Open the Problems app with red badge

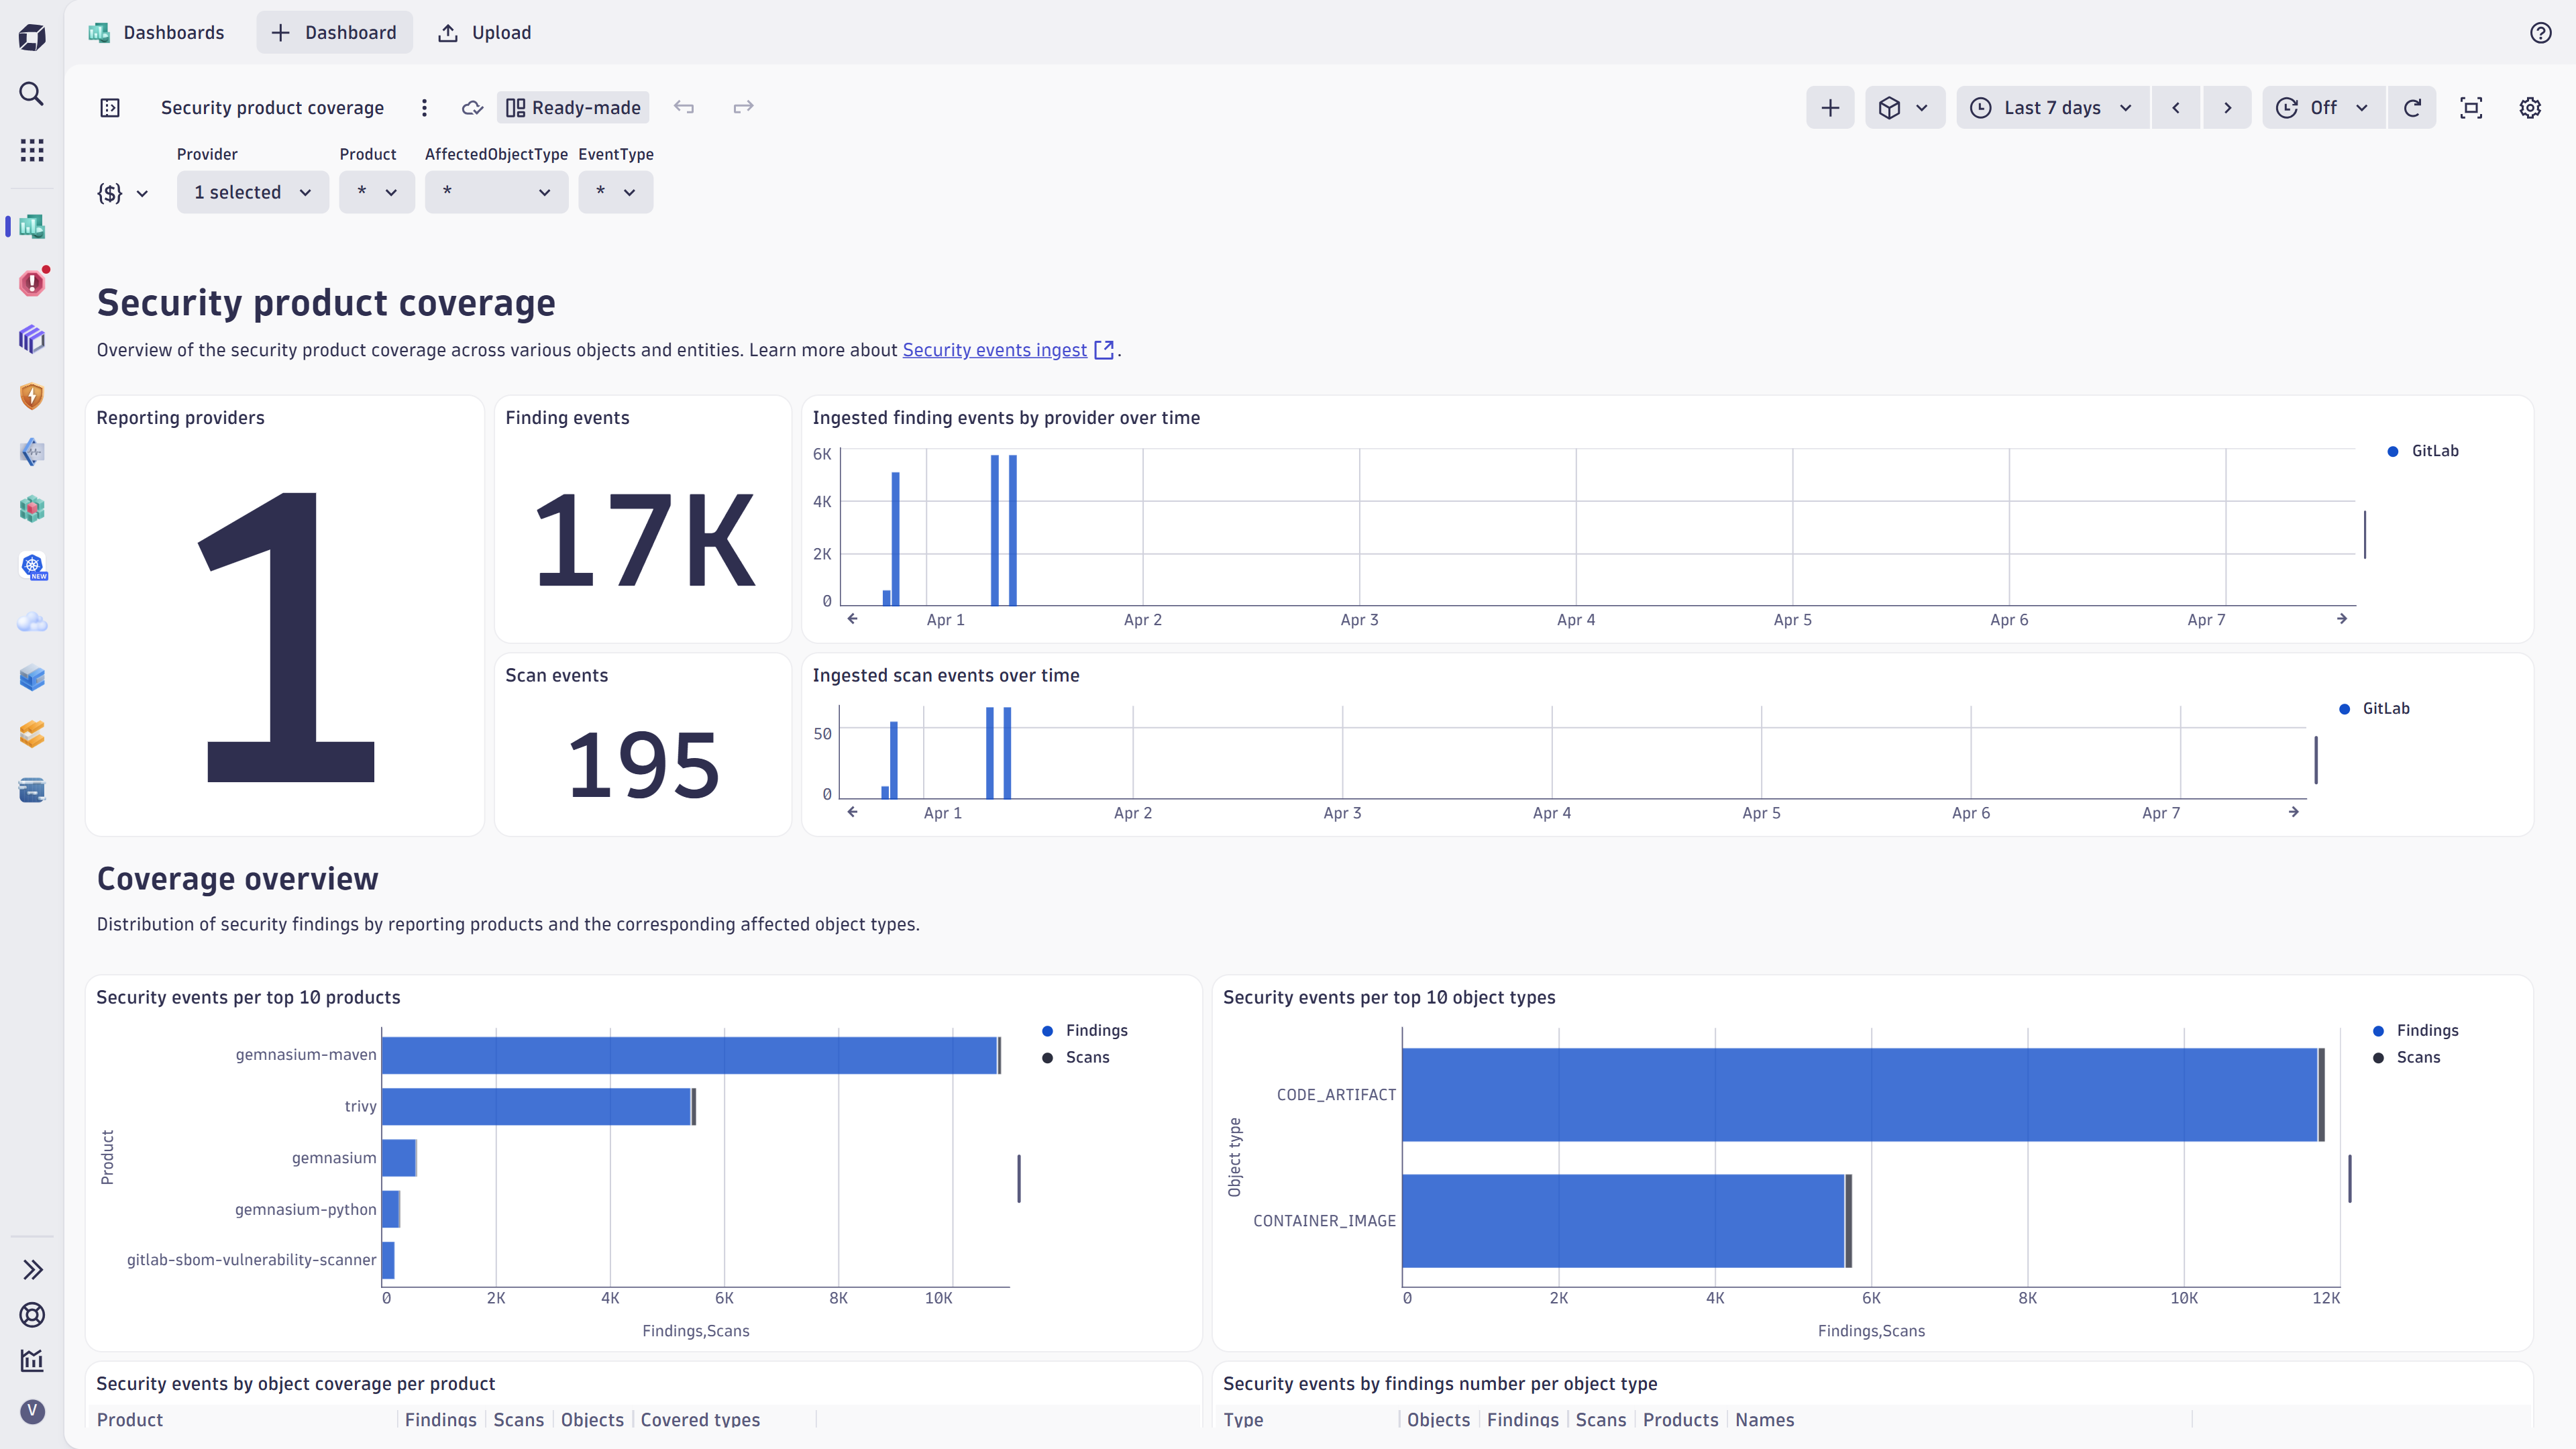point(32,283)
